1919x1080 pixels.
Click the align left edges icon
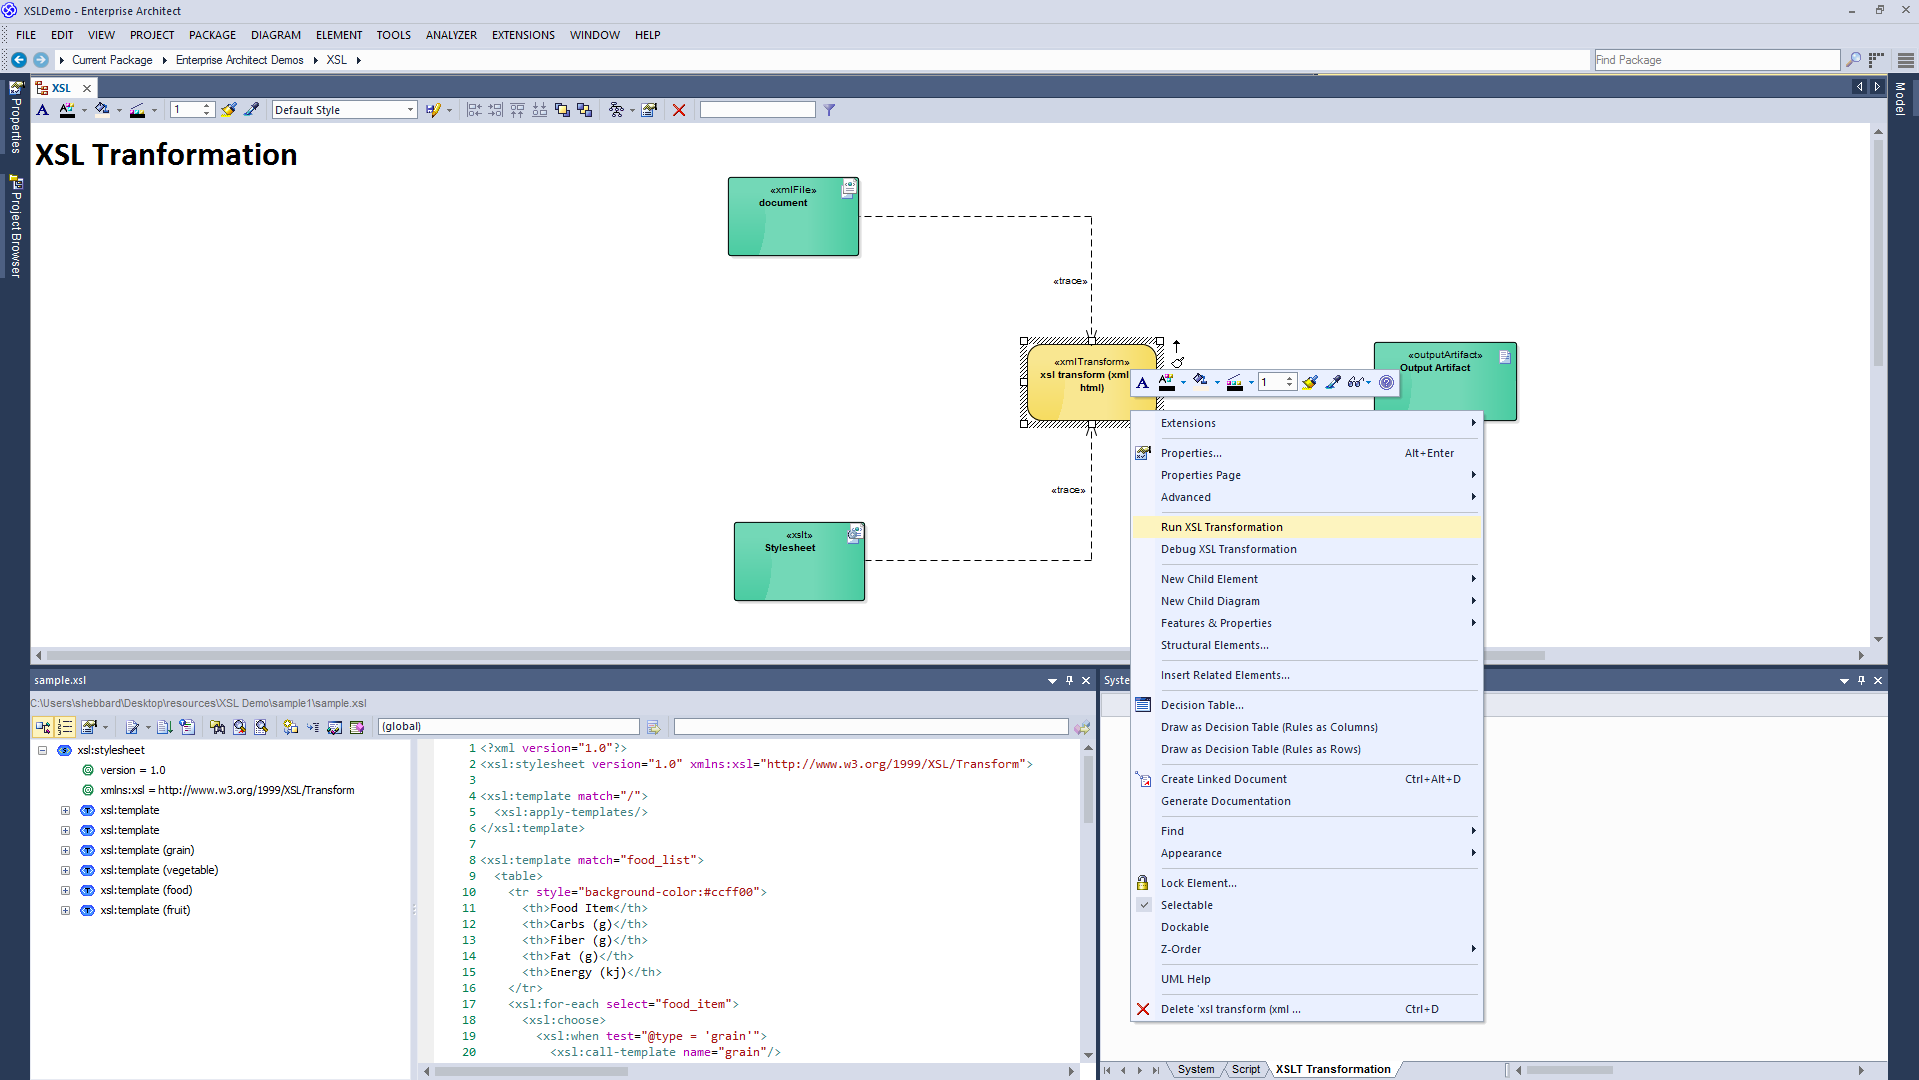(474, 110)
